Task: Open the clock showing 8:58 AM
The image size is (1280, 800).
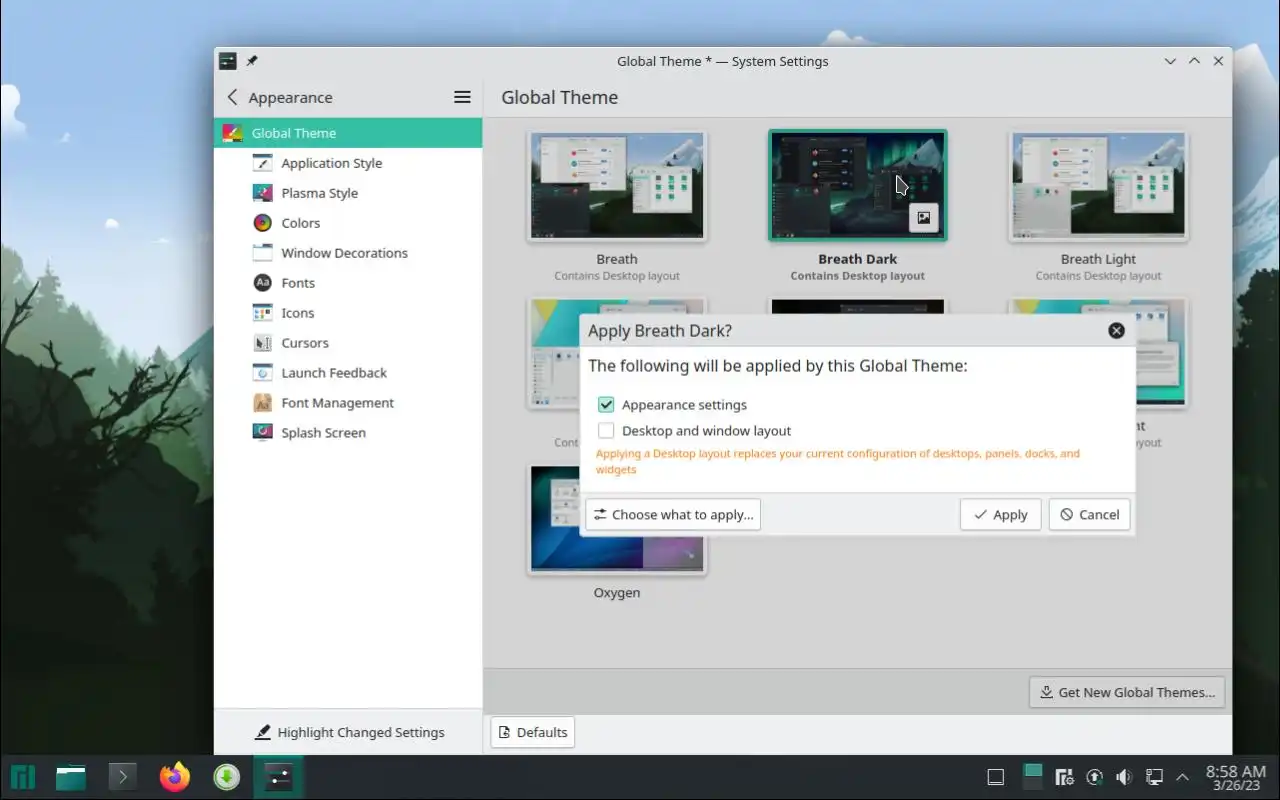Action: (x=1236, y=777)
